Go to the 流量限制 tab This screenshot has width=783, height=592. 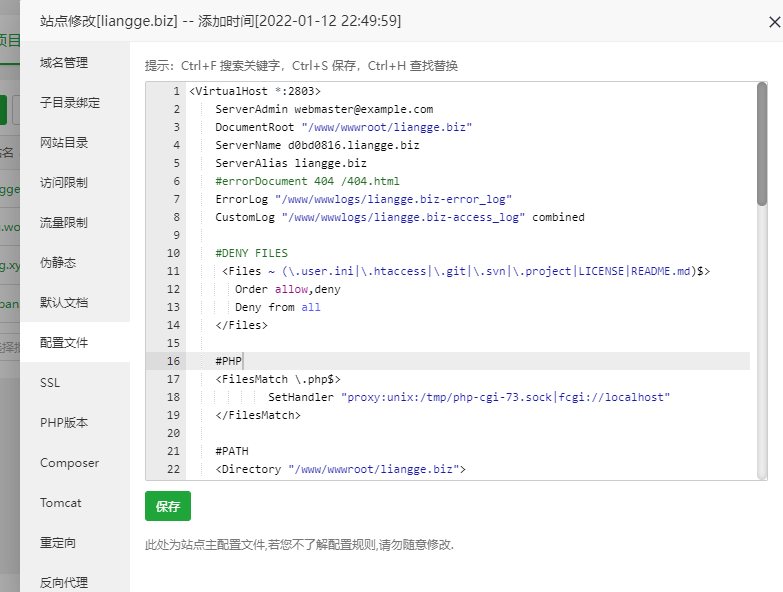coord(64,222)
